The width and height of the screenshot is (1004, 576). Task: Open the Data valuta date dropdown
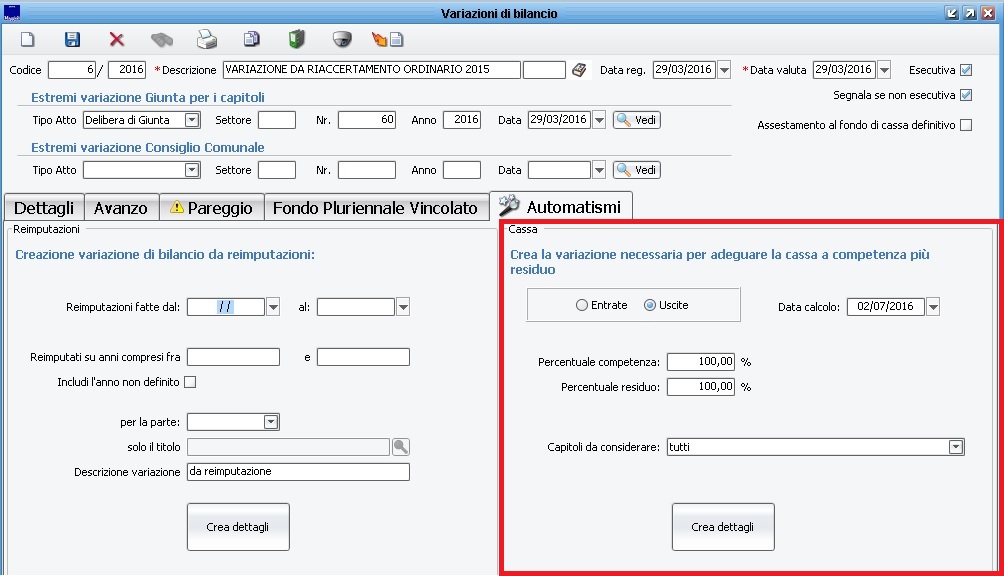click(884, 70)
